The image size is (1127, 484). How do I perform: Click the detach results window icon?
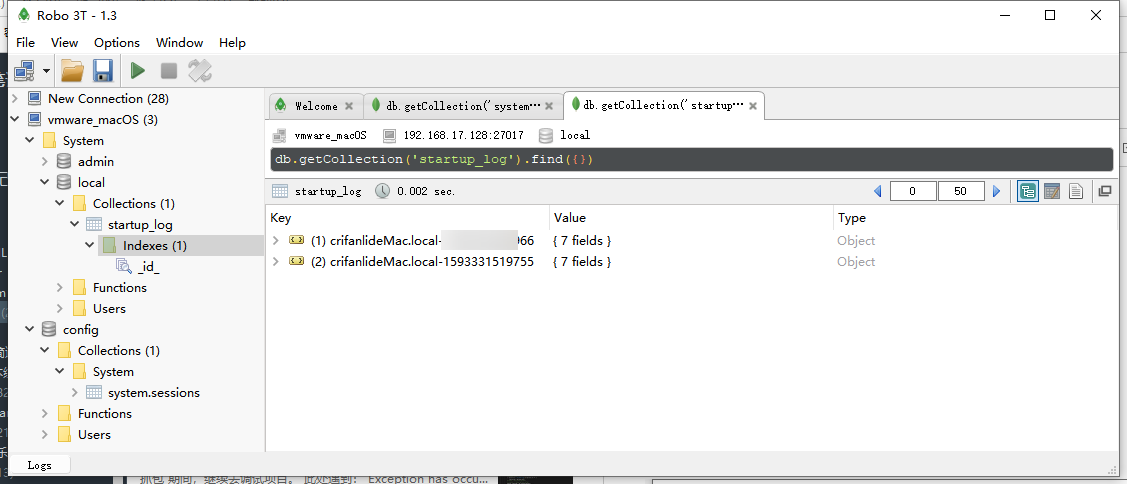pos(1105,191)
